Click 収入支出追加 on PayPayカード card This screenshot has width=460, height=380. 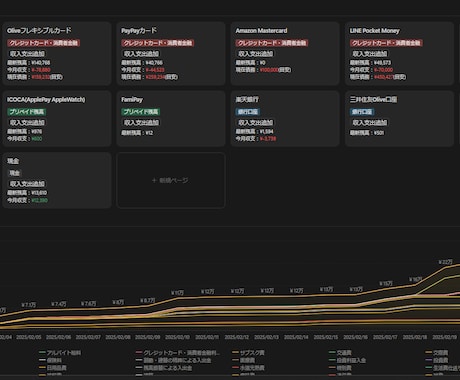(x=141, y=53)
